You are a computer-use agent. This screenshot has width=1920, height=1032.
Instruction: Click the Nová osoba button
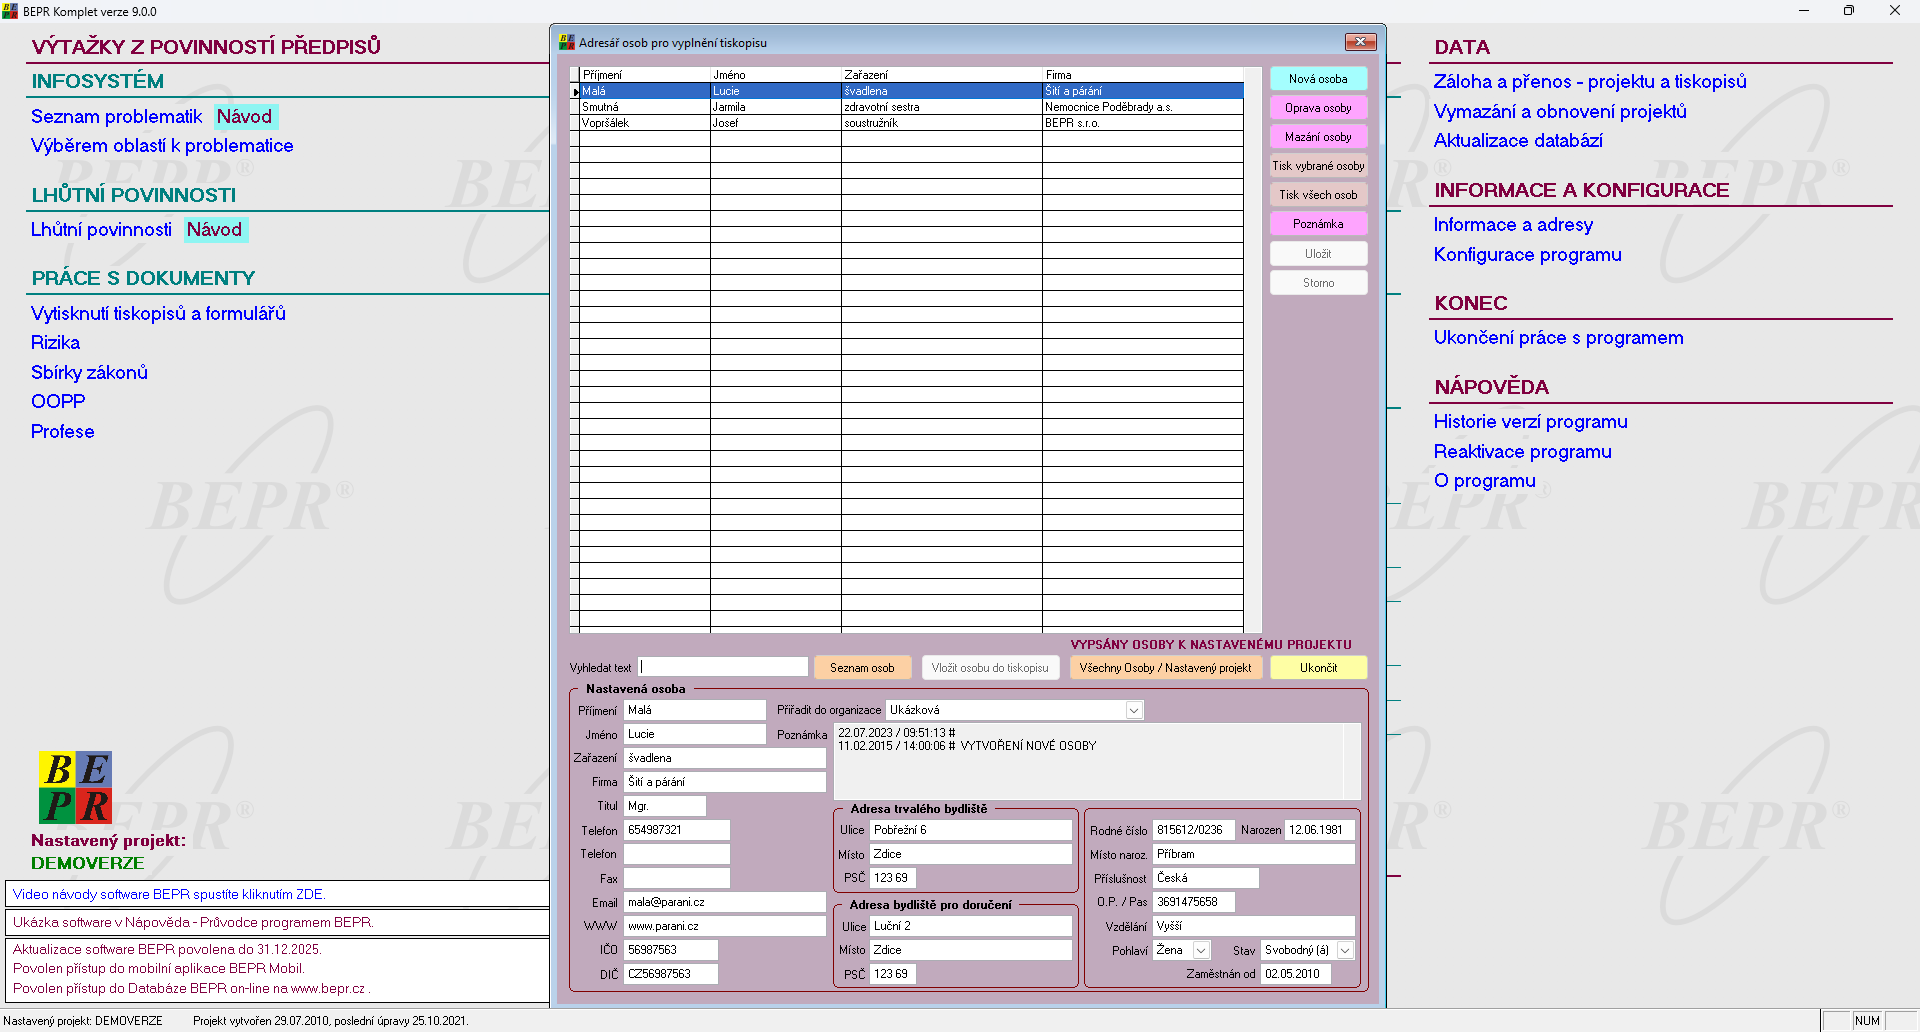(x=1318, y=79)
